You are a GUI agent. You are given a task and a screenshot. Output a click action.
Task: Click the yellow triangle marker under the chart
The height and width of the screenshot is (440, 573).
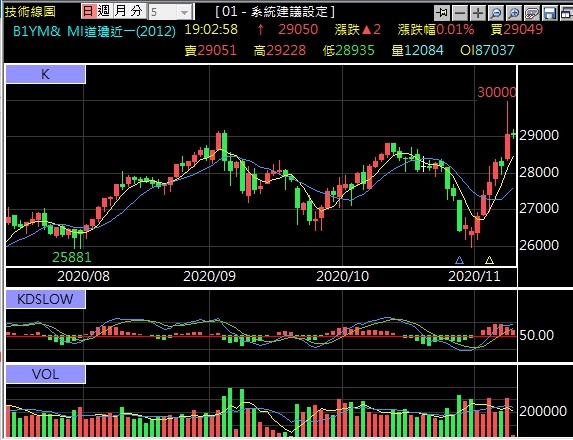[x=489, y=260]
